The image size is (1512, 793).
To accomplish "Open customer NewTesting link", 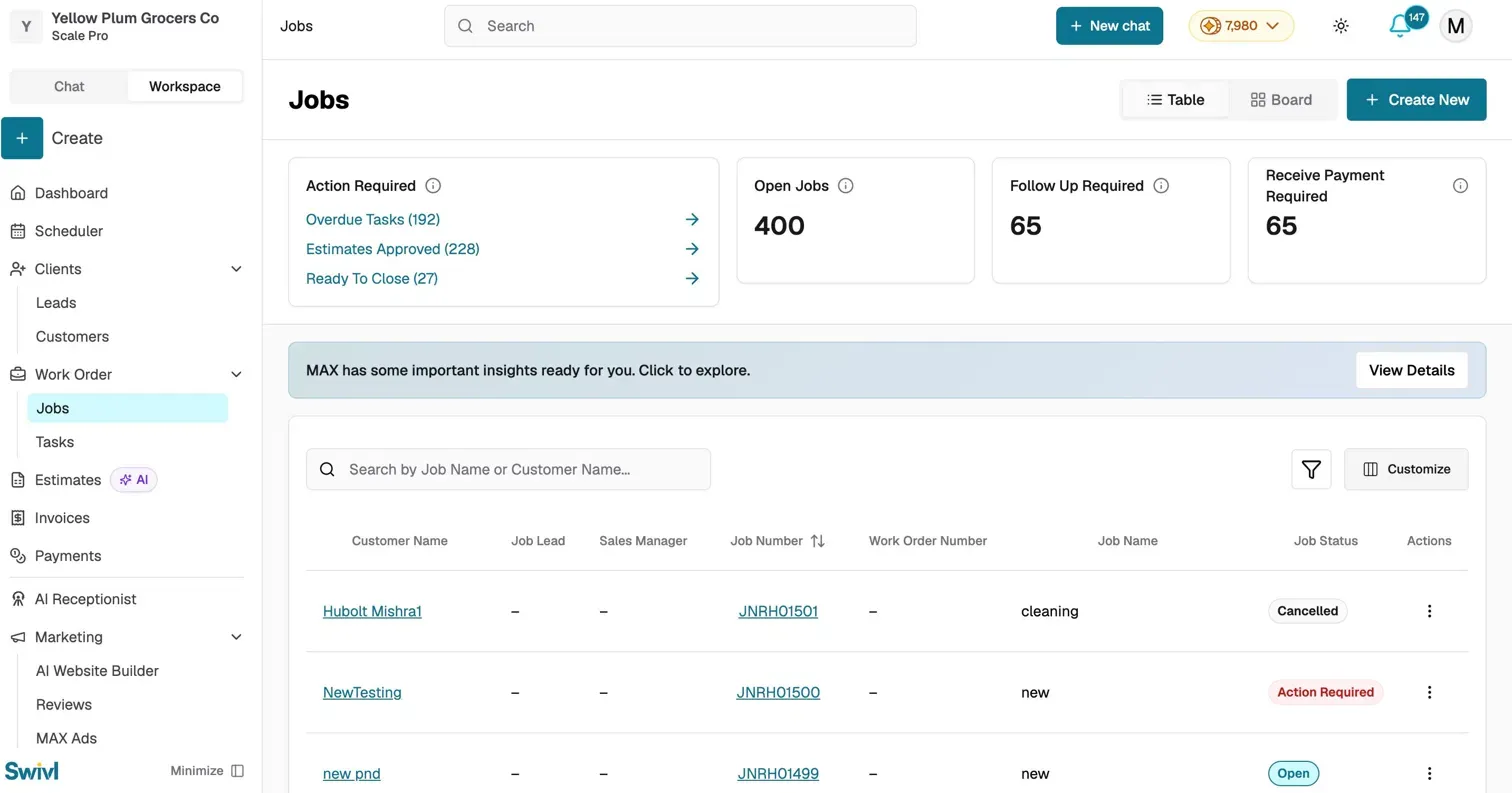I will [x=362, y=692].
